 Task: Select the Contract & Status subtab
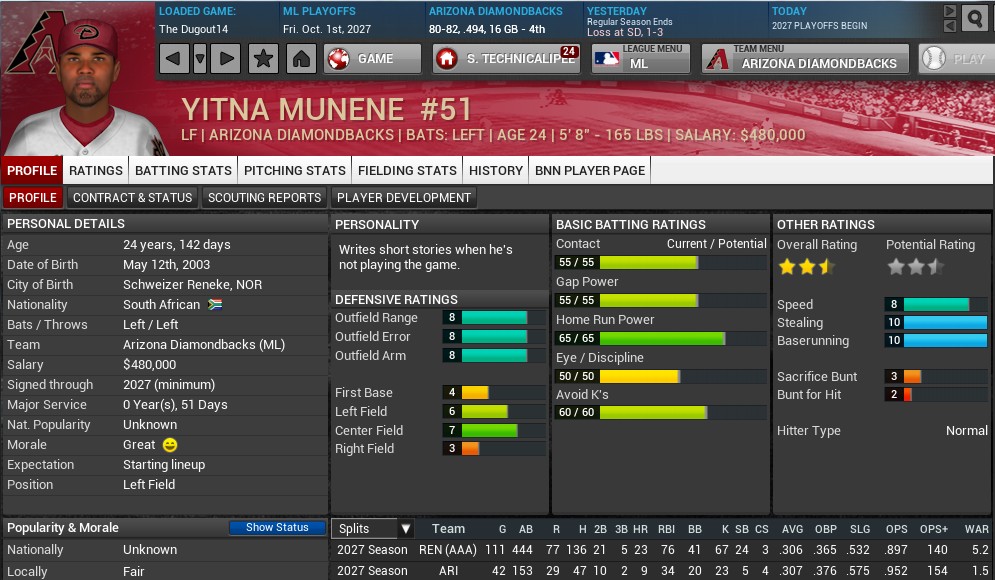click(x=132, y=198)
